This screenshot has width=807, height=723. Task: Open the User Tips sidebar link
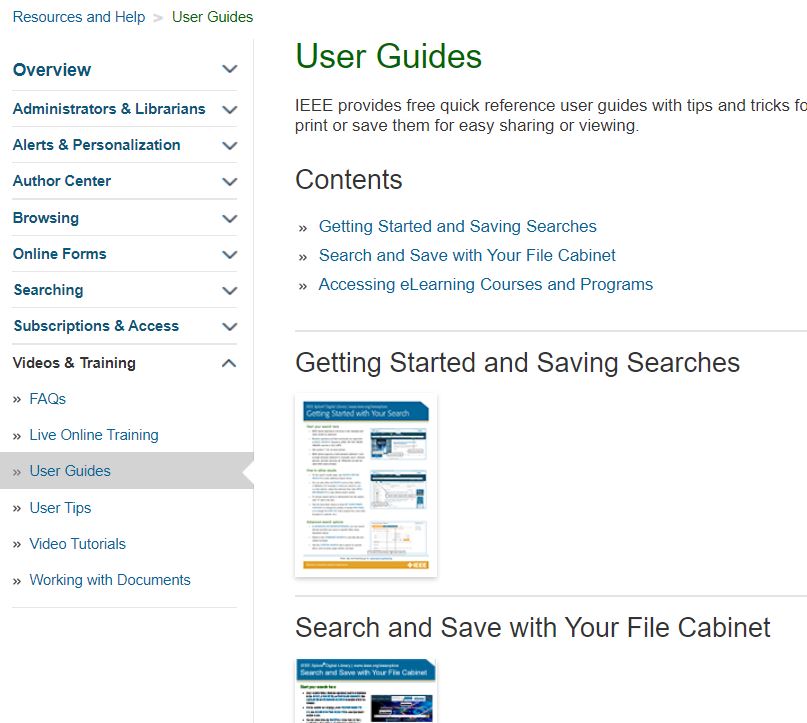coord(60,508)
